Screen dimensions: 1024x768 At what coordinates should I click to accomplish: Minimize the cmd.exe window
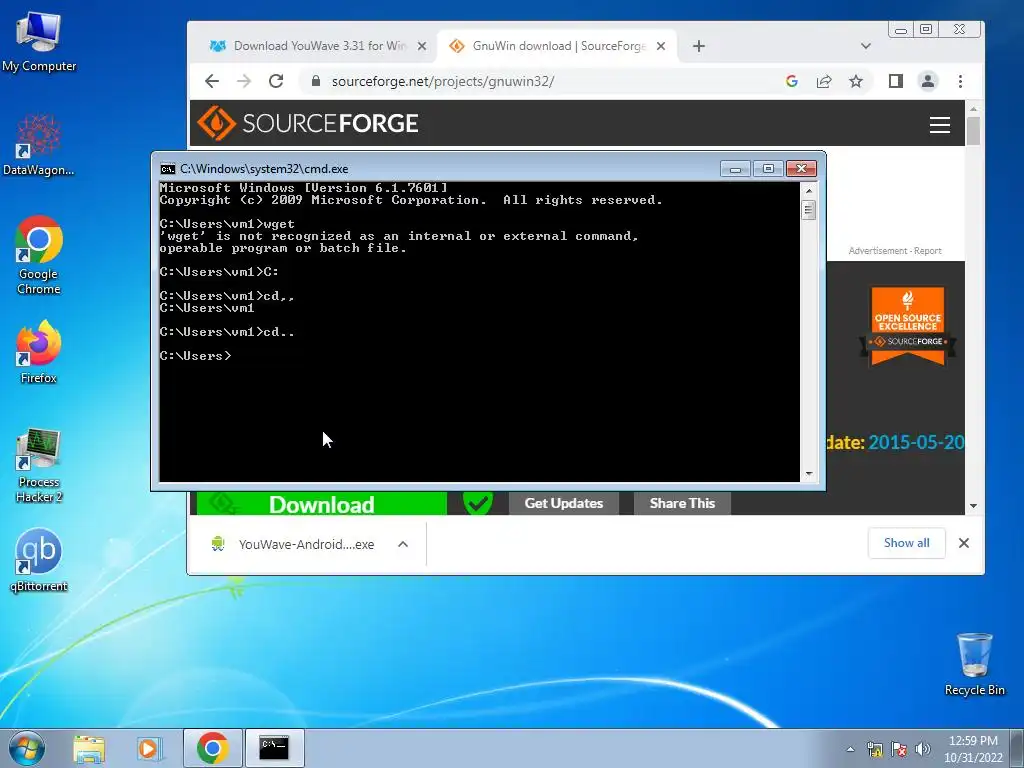[735, 169]
